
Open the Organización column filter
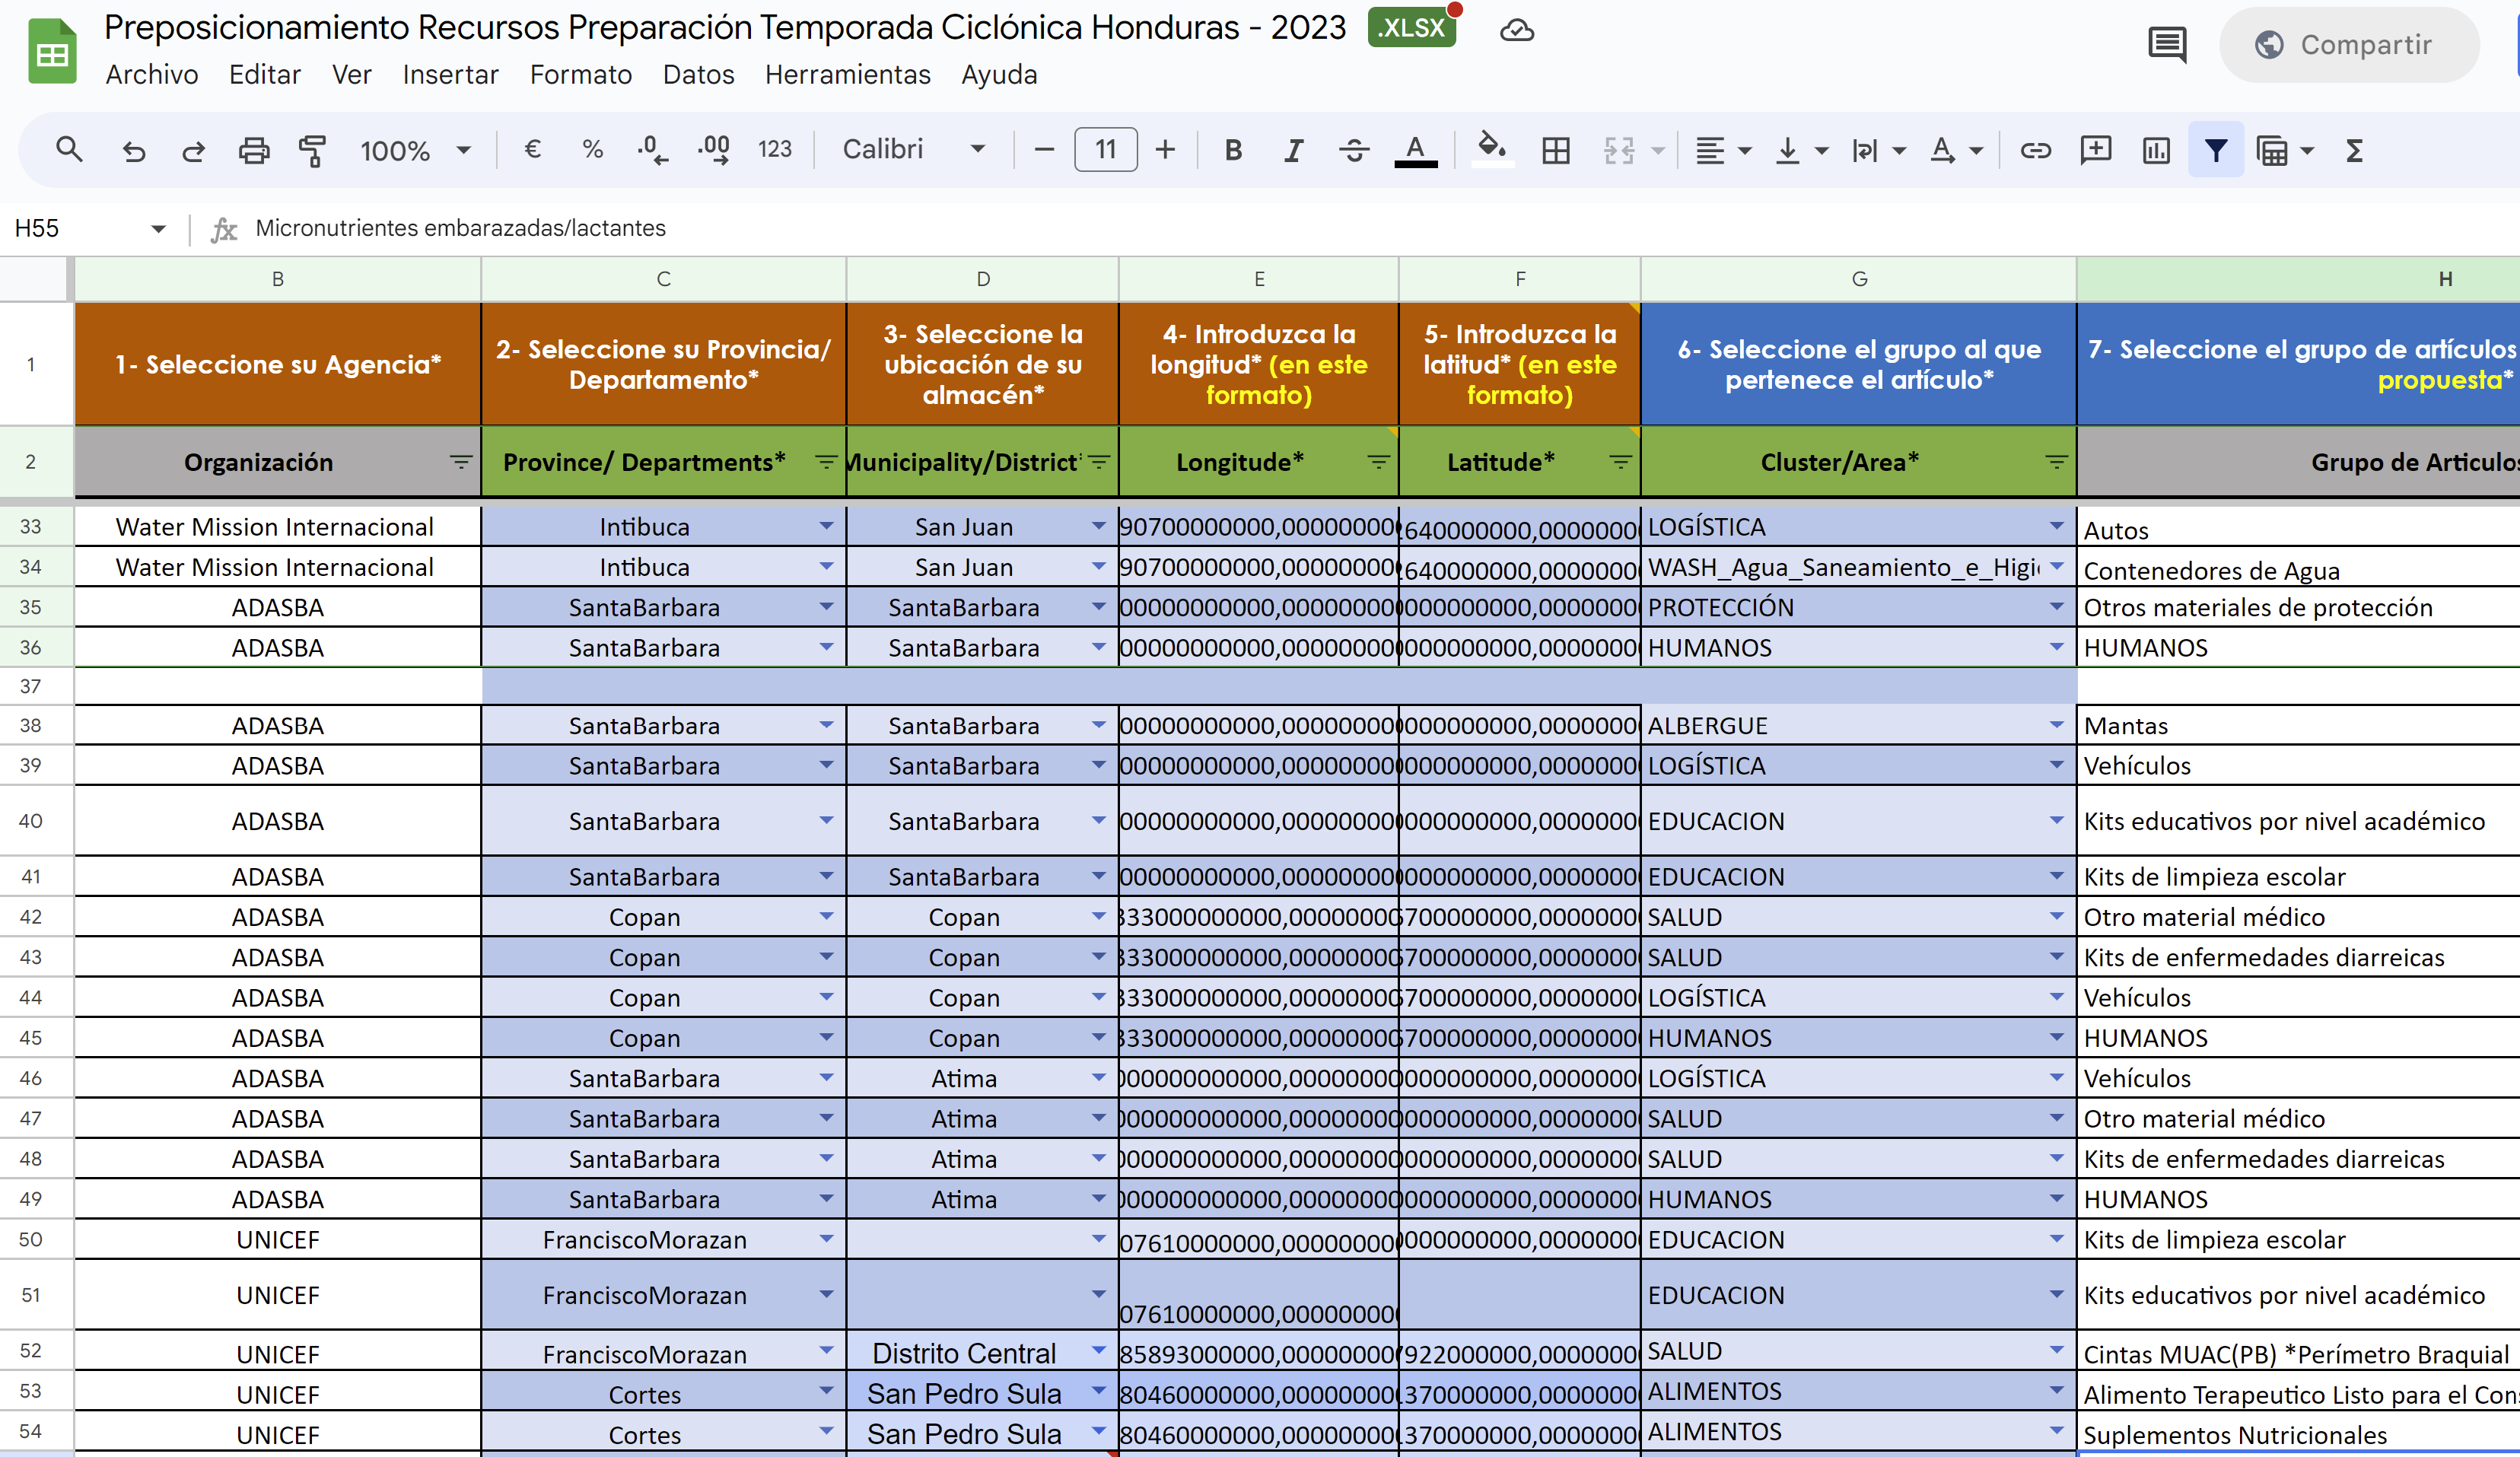pyautogui.click(x=460, y=462)
